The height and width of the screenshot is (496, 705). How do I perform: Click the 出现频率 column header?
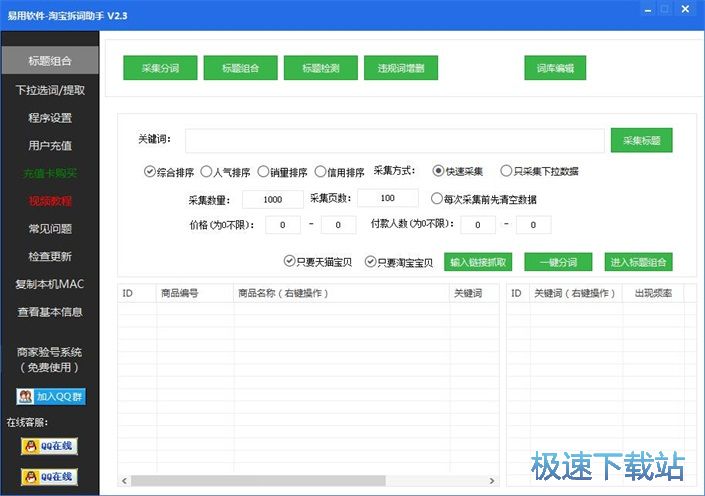(x=653, y=293)
